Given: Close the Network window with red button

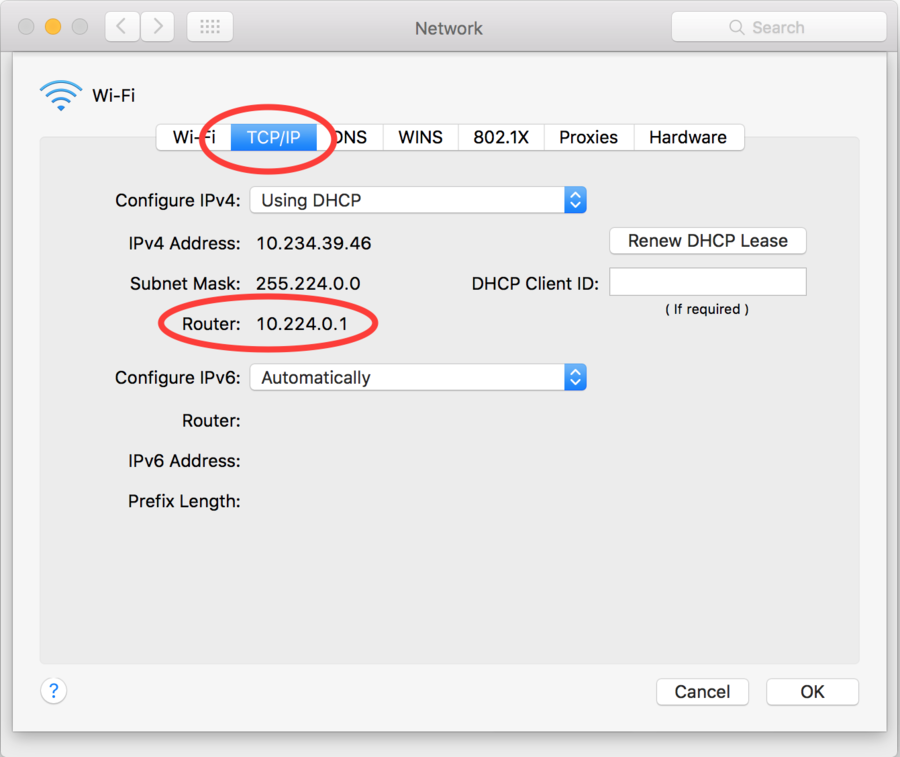Looking at the screenshot, I should (27, 27).
